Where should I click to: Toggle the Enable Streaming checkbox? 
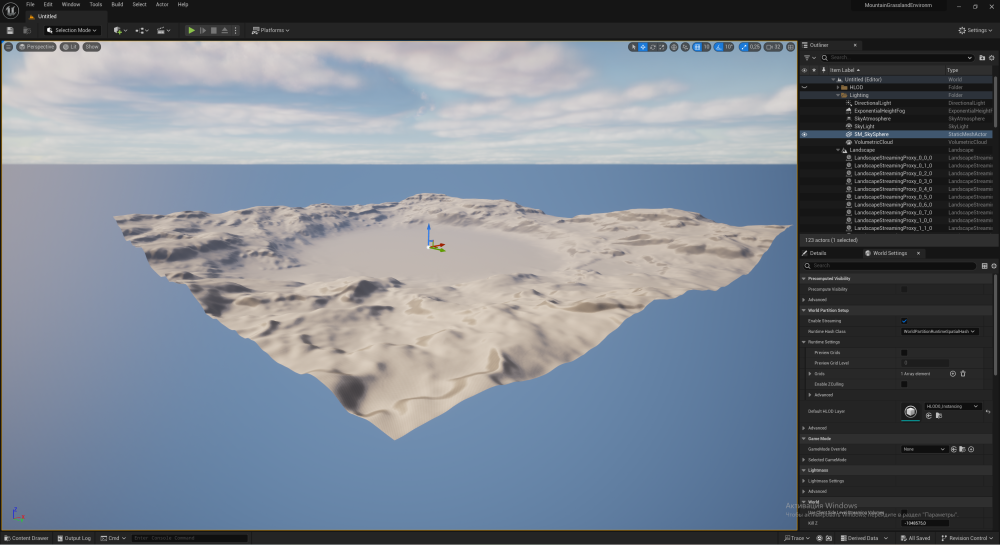904,321
